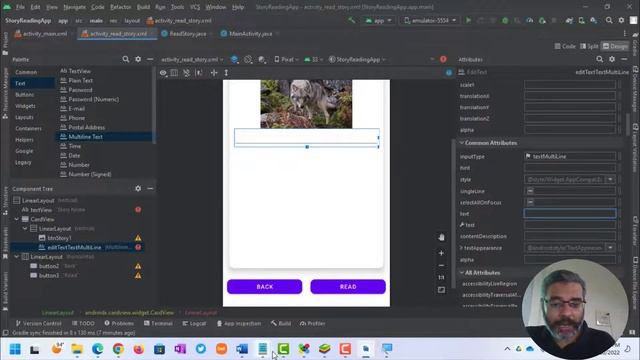Viewport: 640px width, 360px height.
Task: Open Logcat tool window
Action: point(194,323)
